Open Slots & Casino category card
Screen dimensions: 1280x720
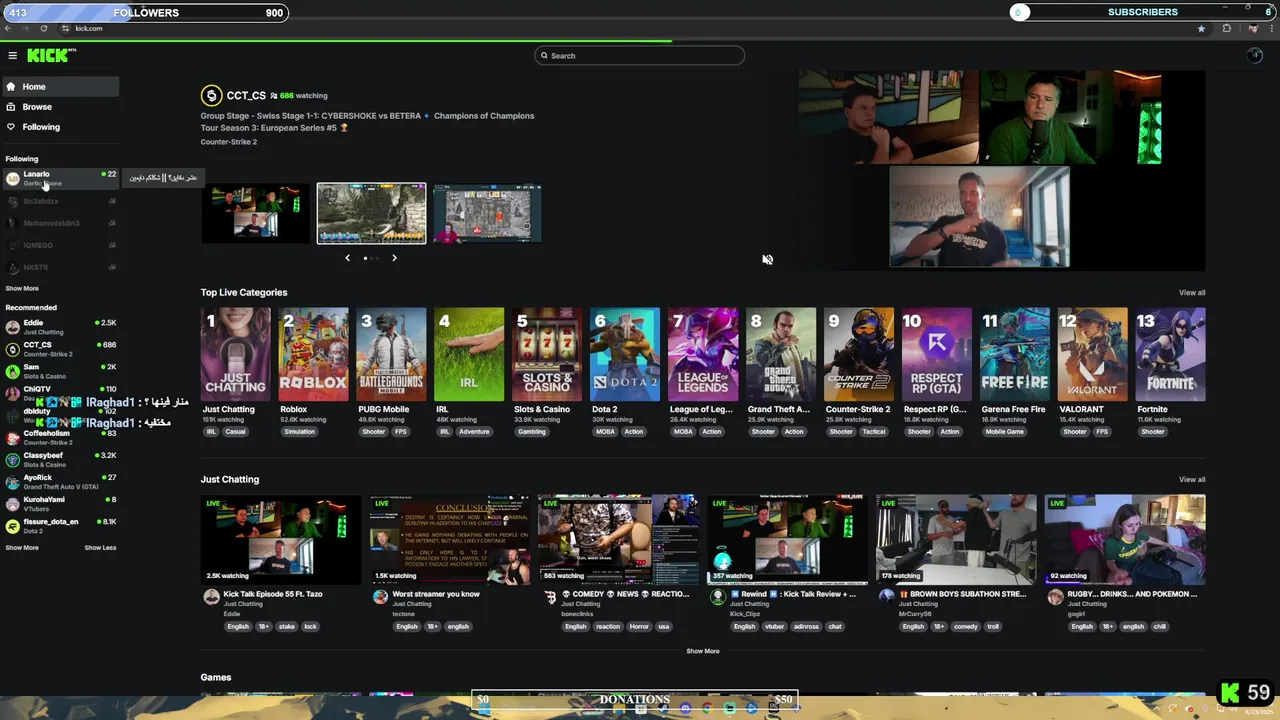click(x=547, y=355)
